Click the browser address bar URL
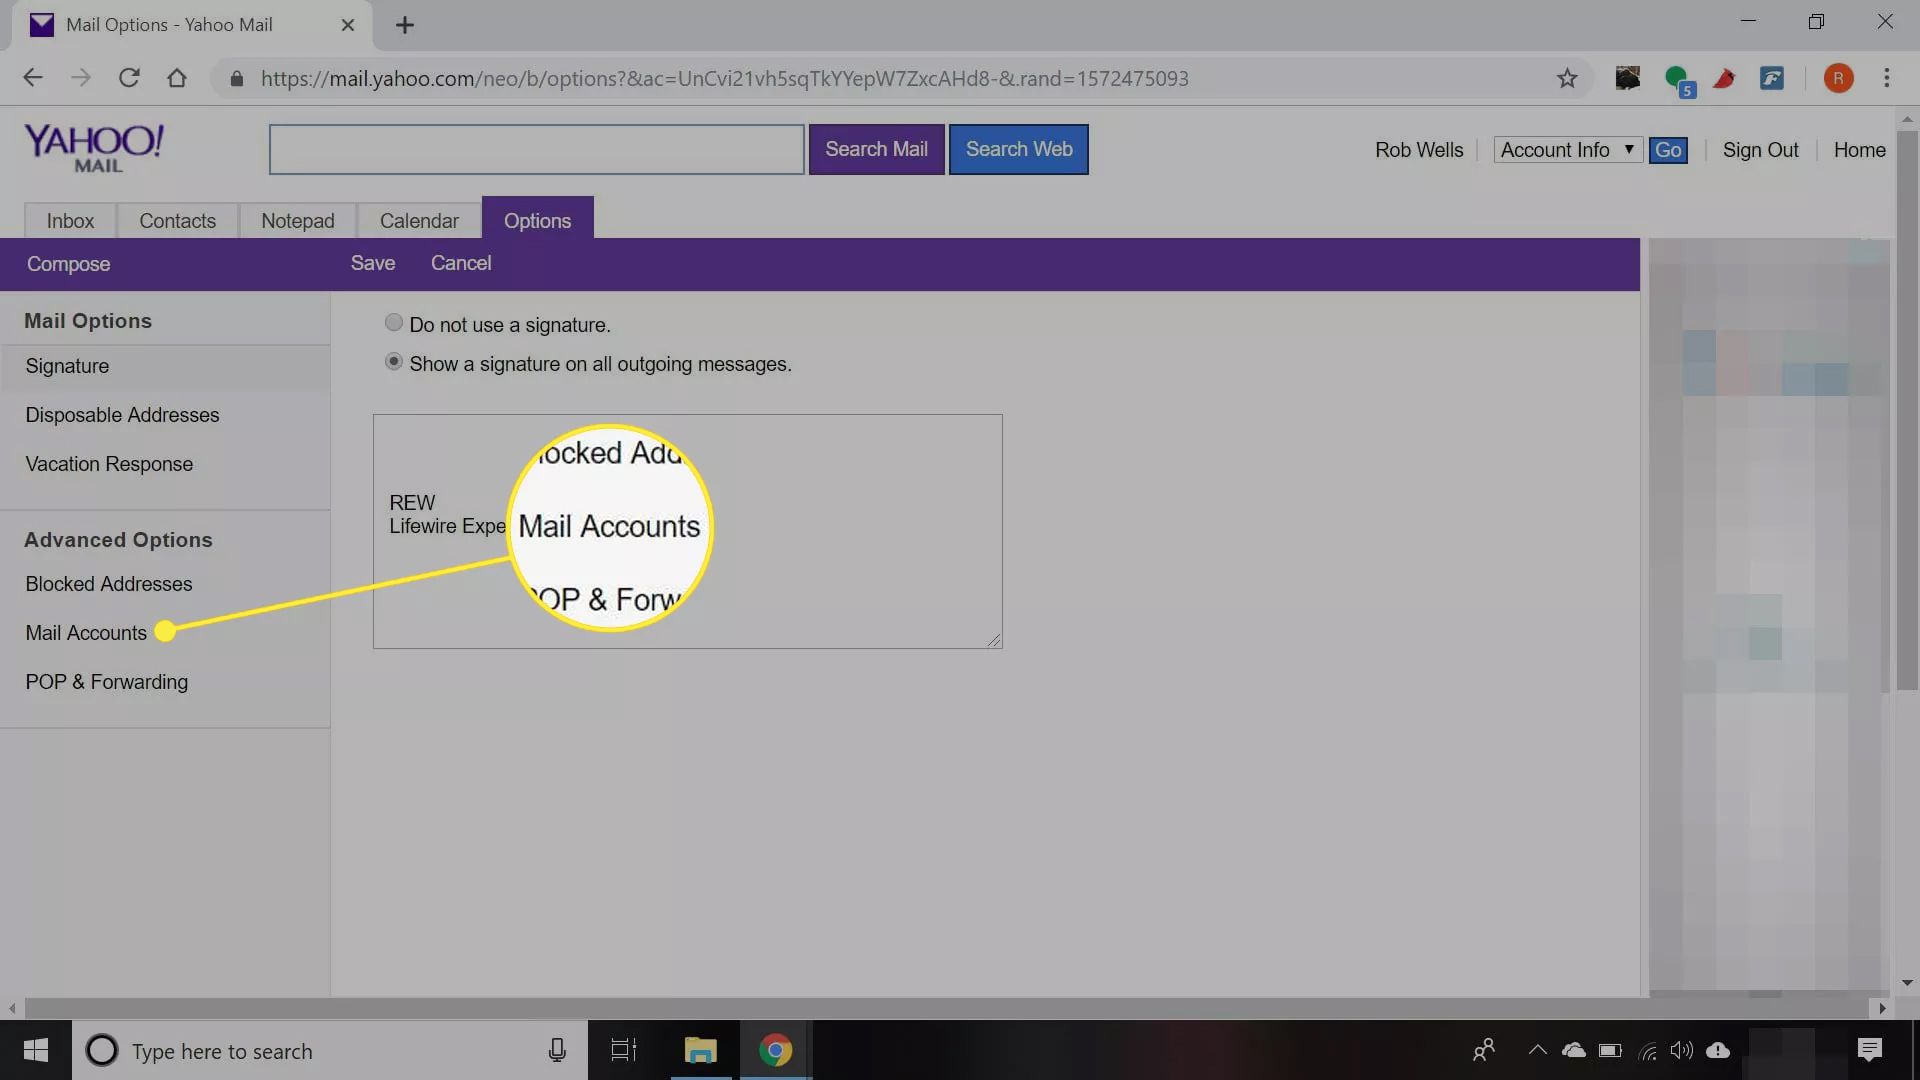Image resolution: width=1920 pixels, height=1080 pixels. point(725,78)
